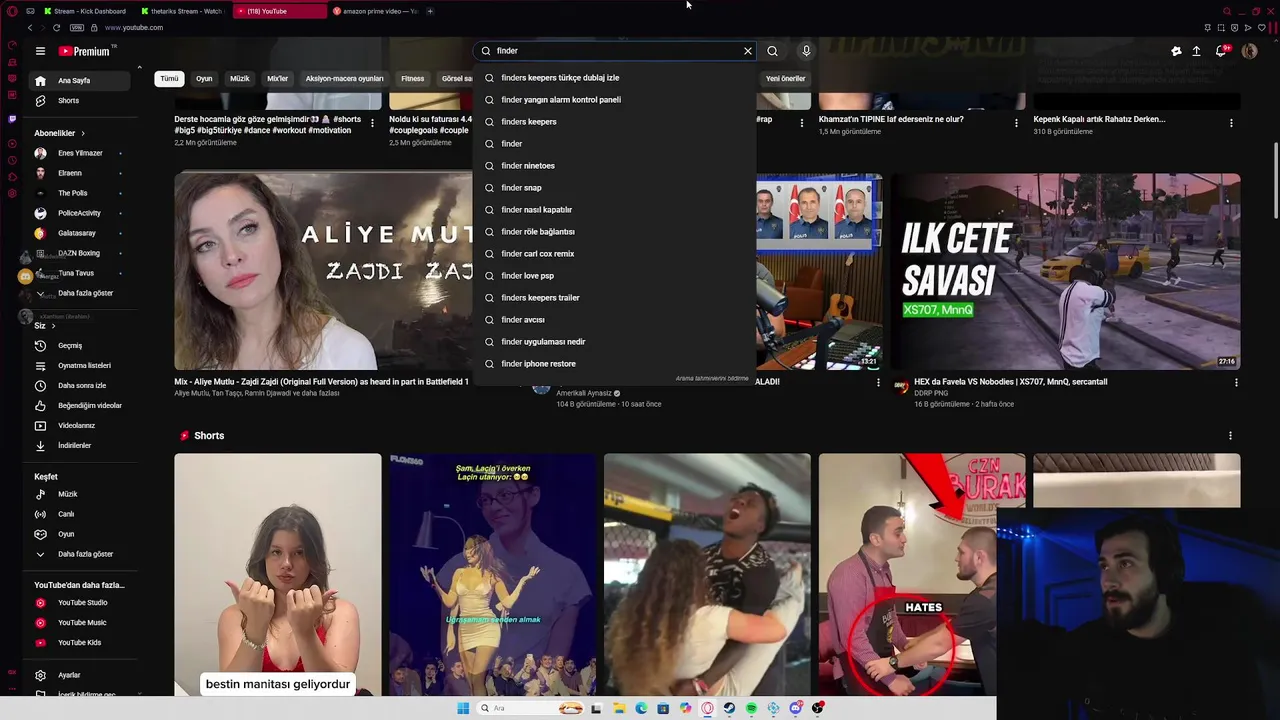The width and height of the screenshot is (1280, 720).
Task: Open Oyun under Keşfet
Action: 80,534
